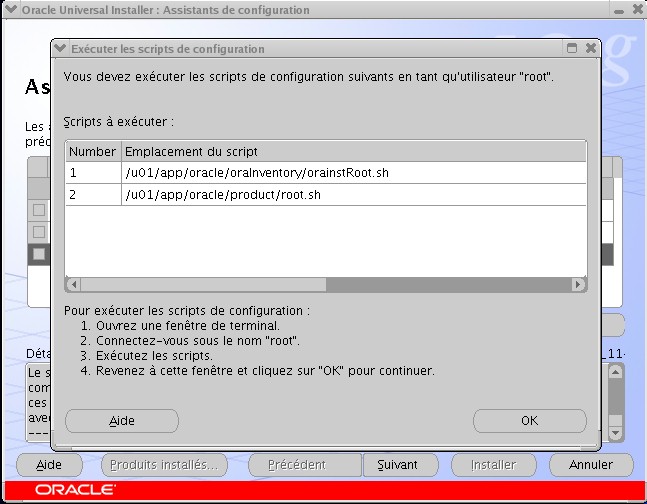Click Aide in the main installer window

point(49,465)
